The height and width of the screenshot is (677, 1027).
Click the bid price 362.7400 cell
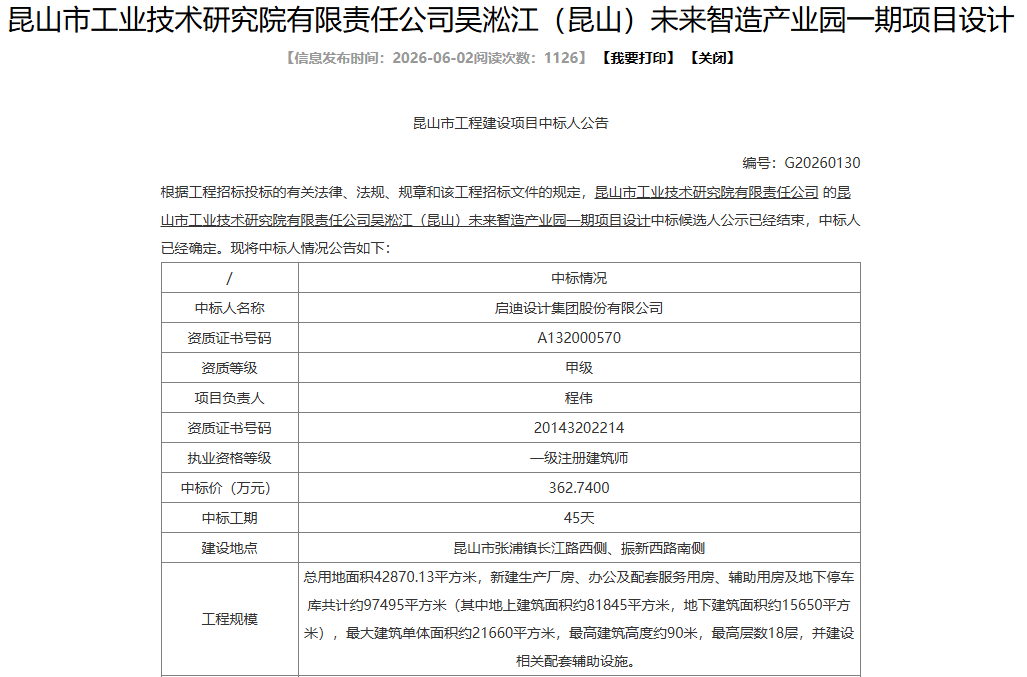(579, 488)
